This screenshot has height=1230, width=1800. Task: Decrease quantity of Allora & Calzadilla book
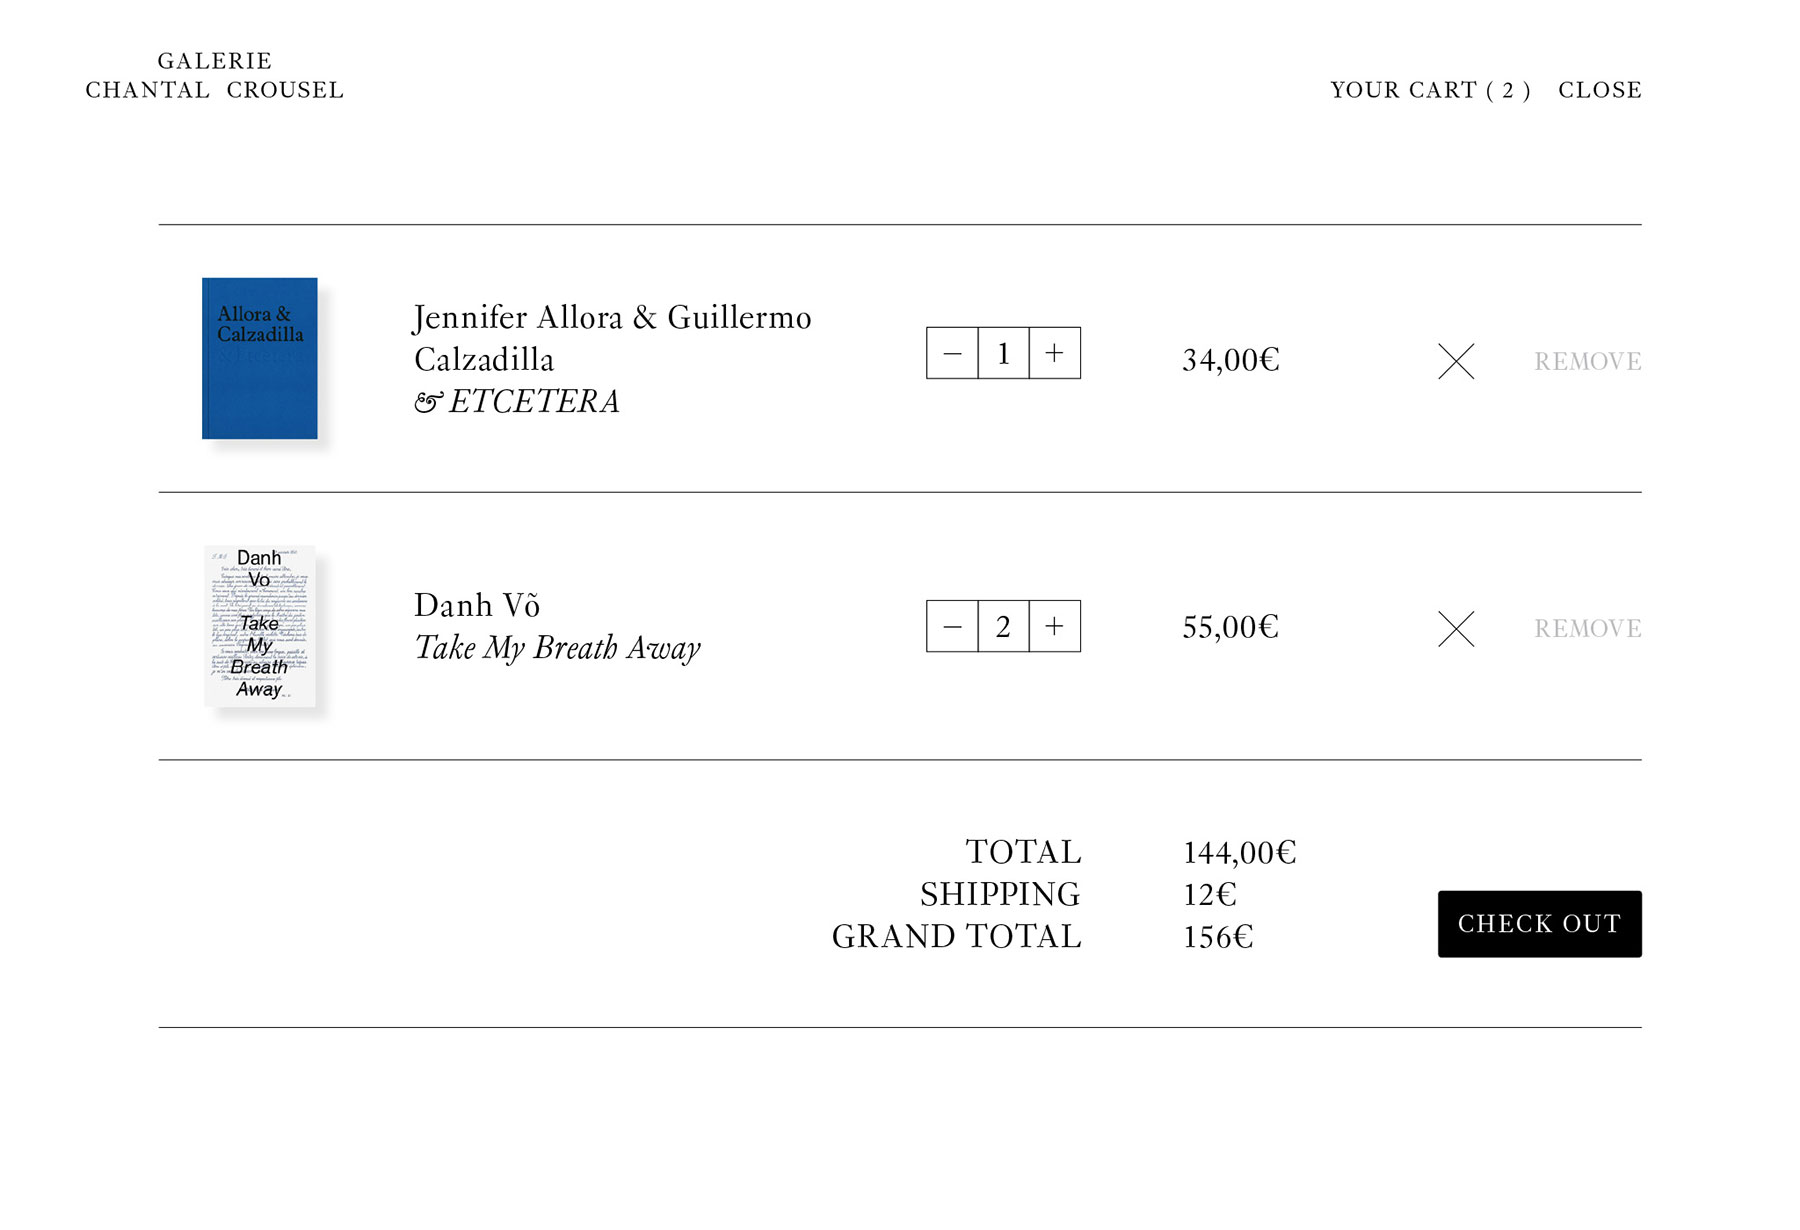click(x=952, y=353)
